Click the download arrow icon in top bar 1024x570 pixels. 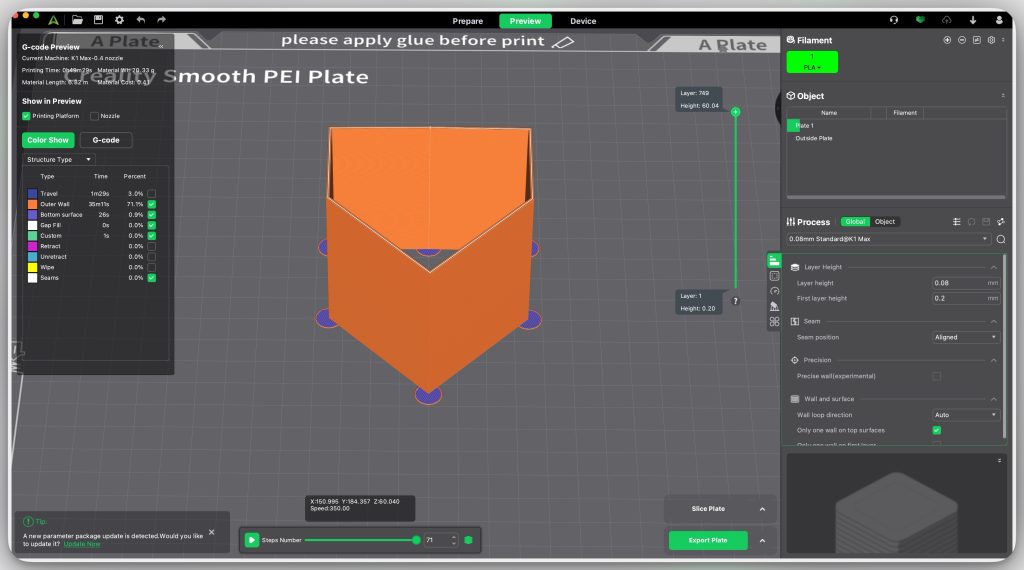tap(972, 20)
